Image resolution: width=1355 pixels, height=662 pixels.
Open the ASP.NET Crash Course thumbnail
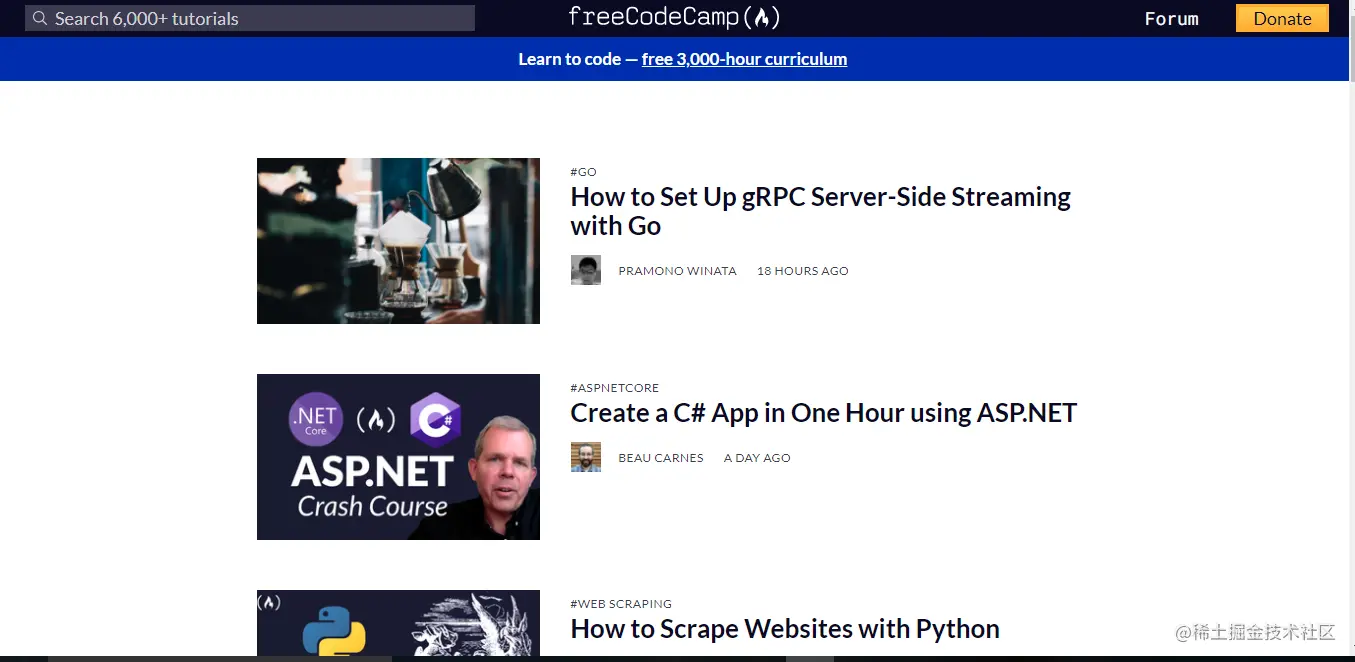click(x=398, y=457)
